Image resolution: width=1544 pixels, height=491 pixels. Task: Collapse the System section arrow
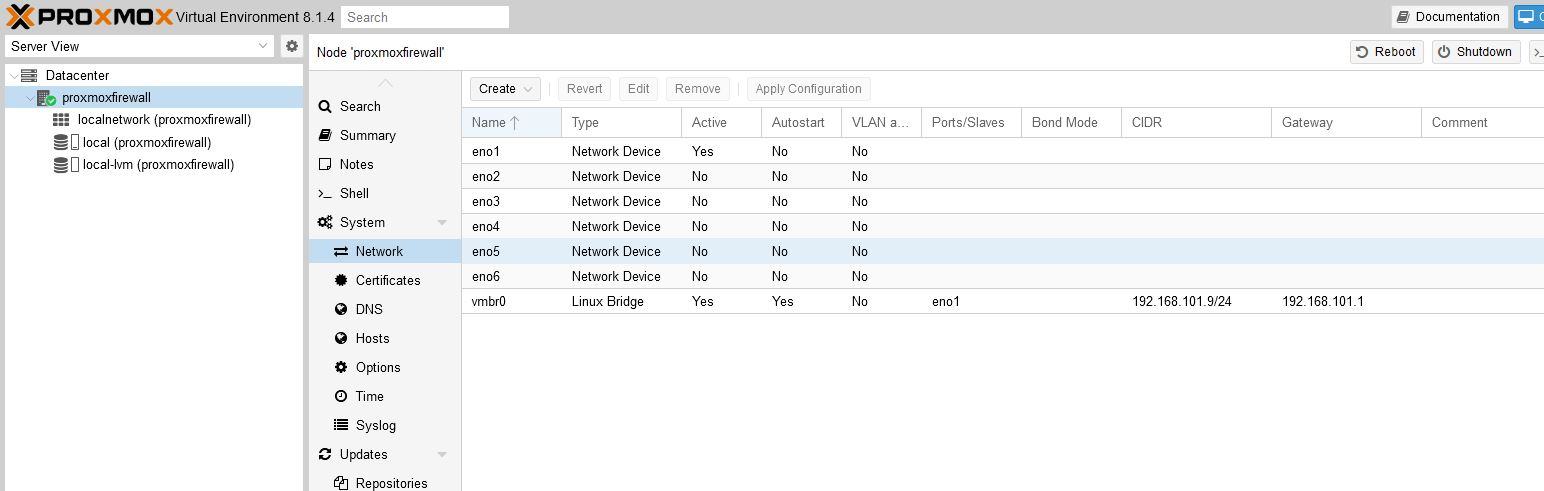click(x=442, y=223)
